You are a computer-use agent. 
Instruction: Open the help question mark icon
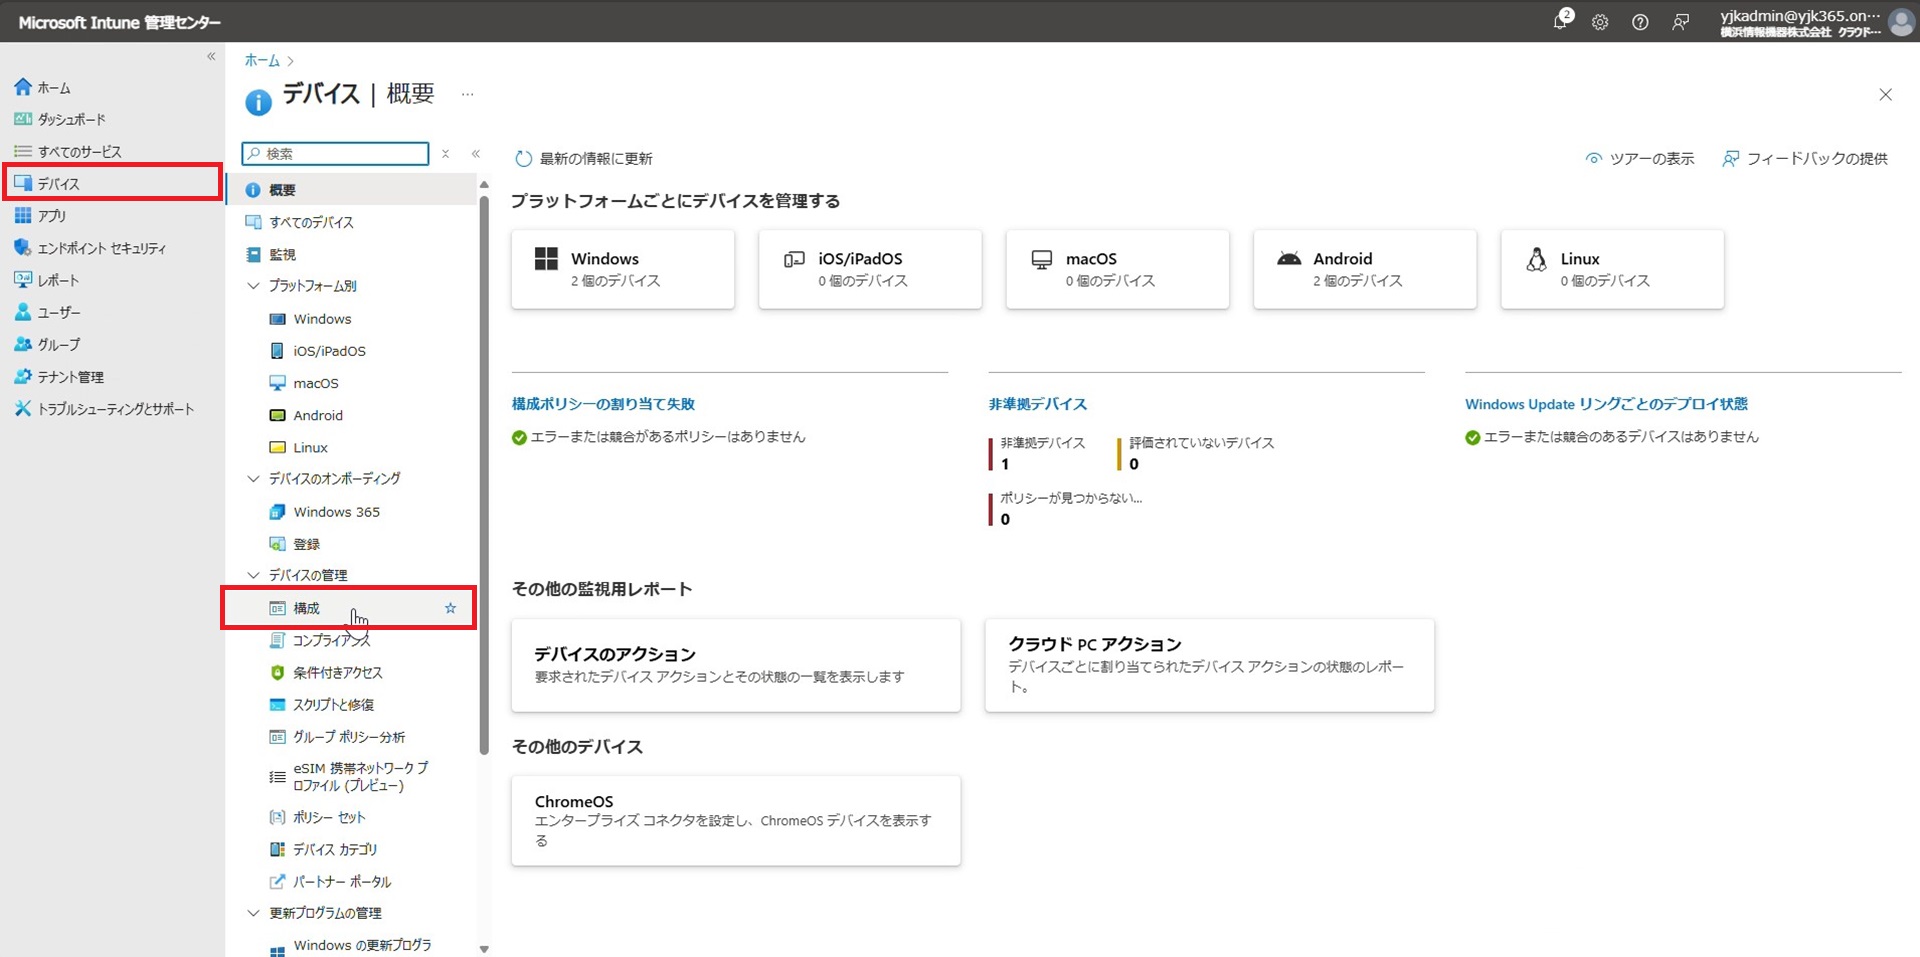tap(1640, 22)
